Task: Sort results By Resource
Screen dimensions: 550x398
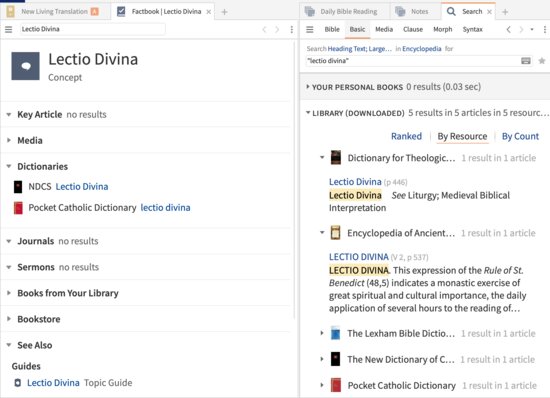Action: tap(462, 136)
